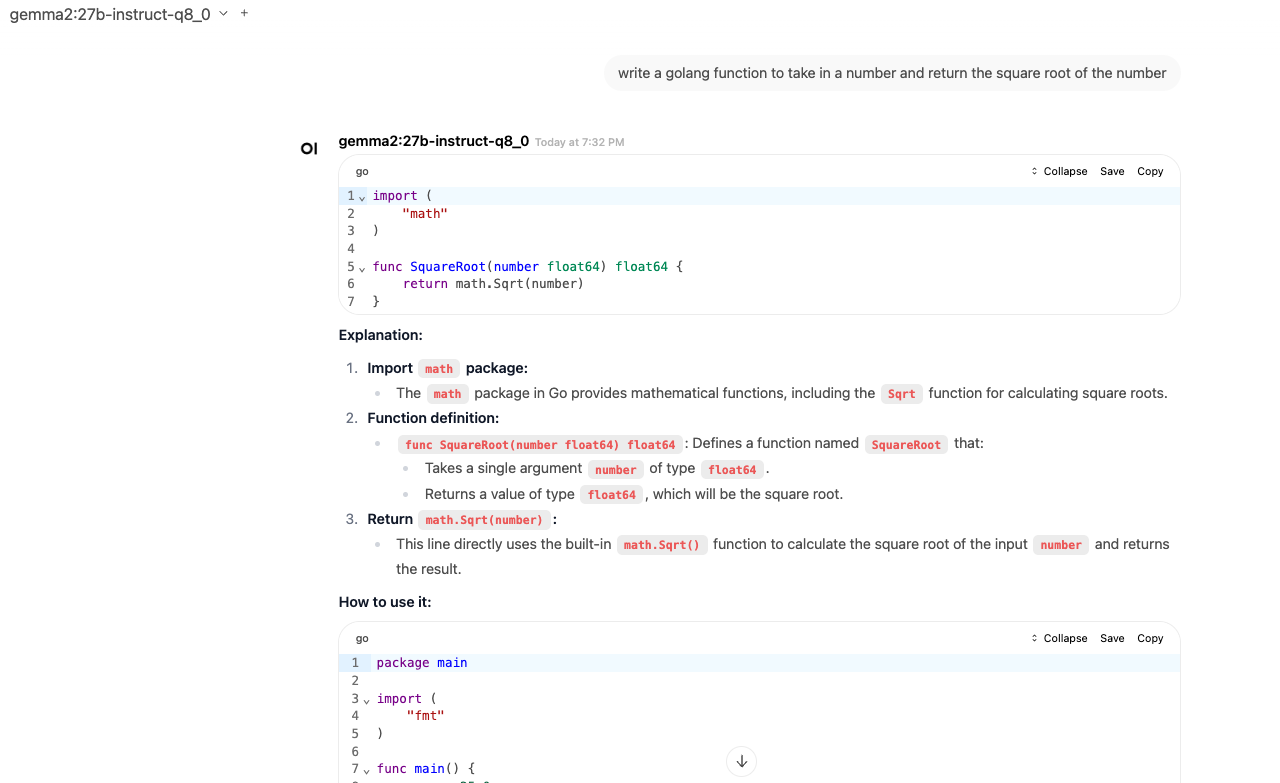Click the 'Function definition:' list heading
1280x783 pixels.
pos(433,418)
